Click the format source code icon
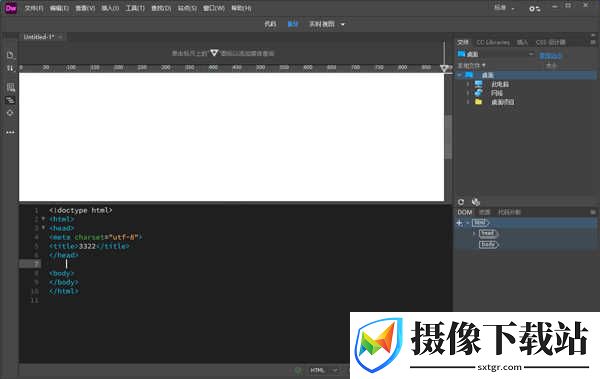This screenshot has width=600, height=379. point(10,100)
